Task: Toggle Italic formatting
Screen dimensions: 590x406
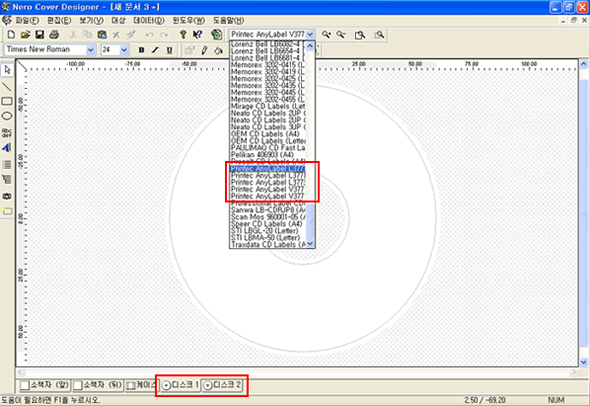Action: [155, 50]
